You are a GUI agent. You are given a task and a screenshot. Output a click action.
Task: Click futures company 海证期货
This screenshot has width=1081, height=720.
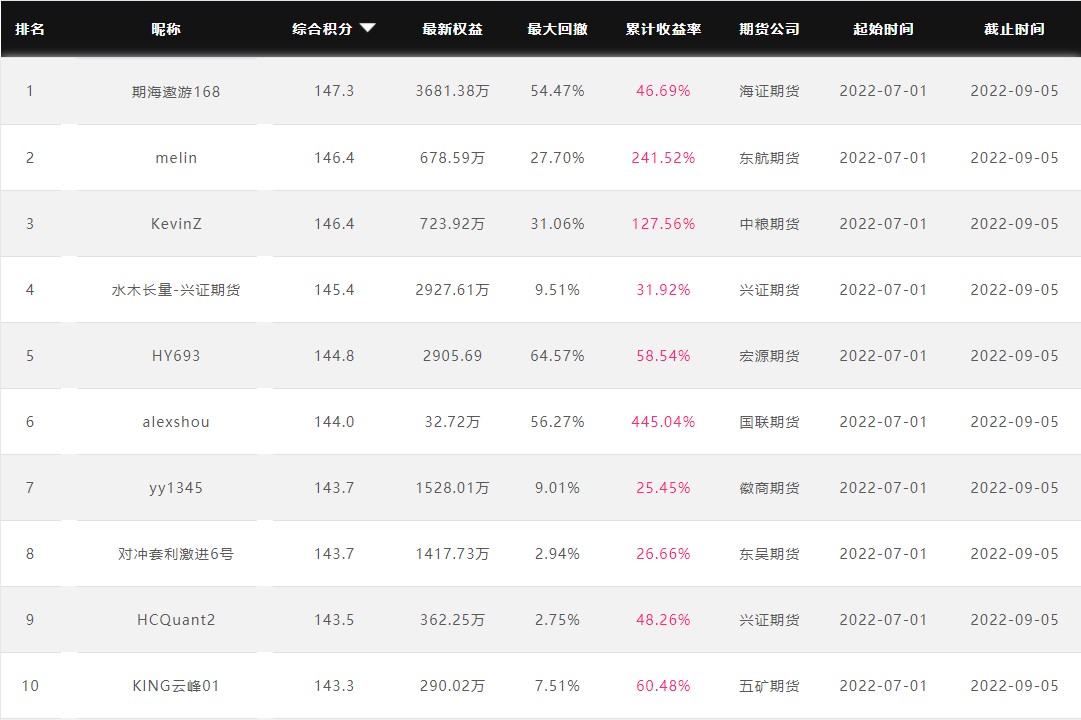tap(769, 91)
